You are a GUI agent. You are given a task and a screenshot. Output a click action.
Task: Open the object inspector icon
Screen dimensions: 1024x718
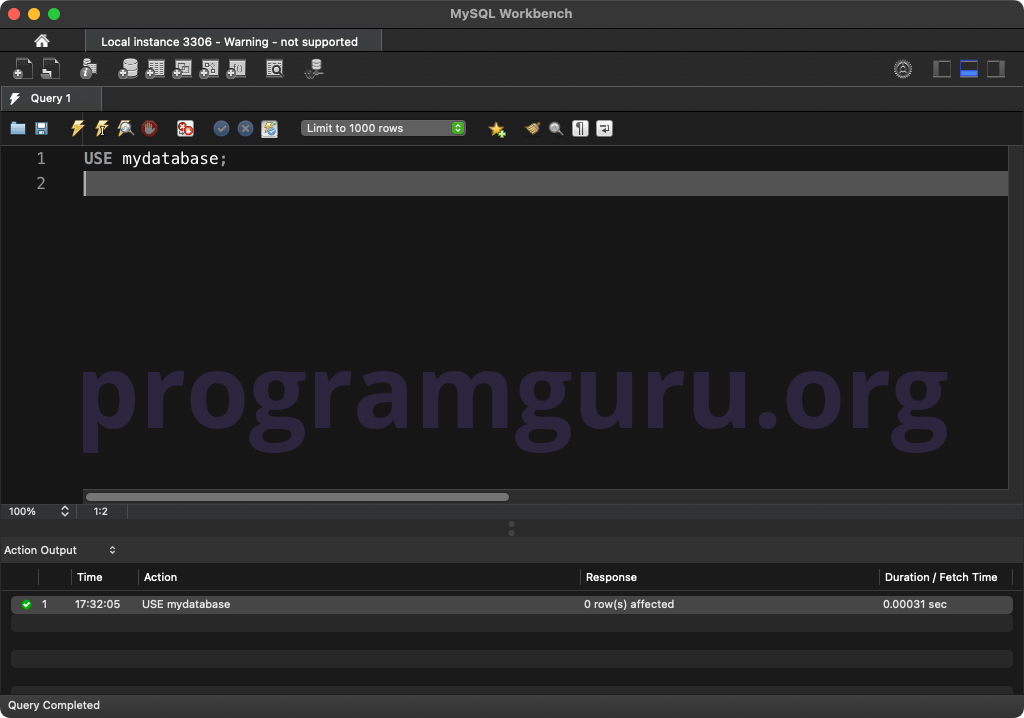(x=88, y=69)
